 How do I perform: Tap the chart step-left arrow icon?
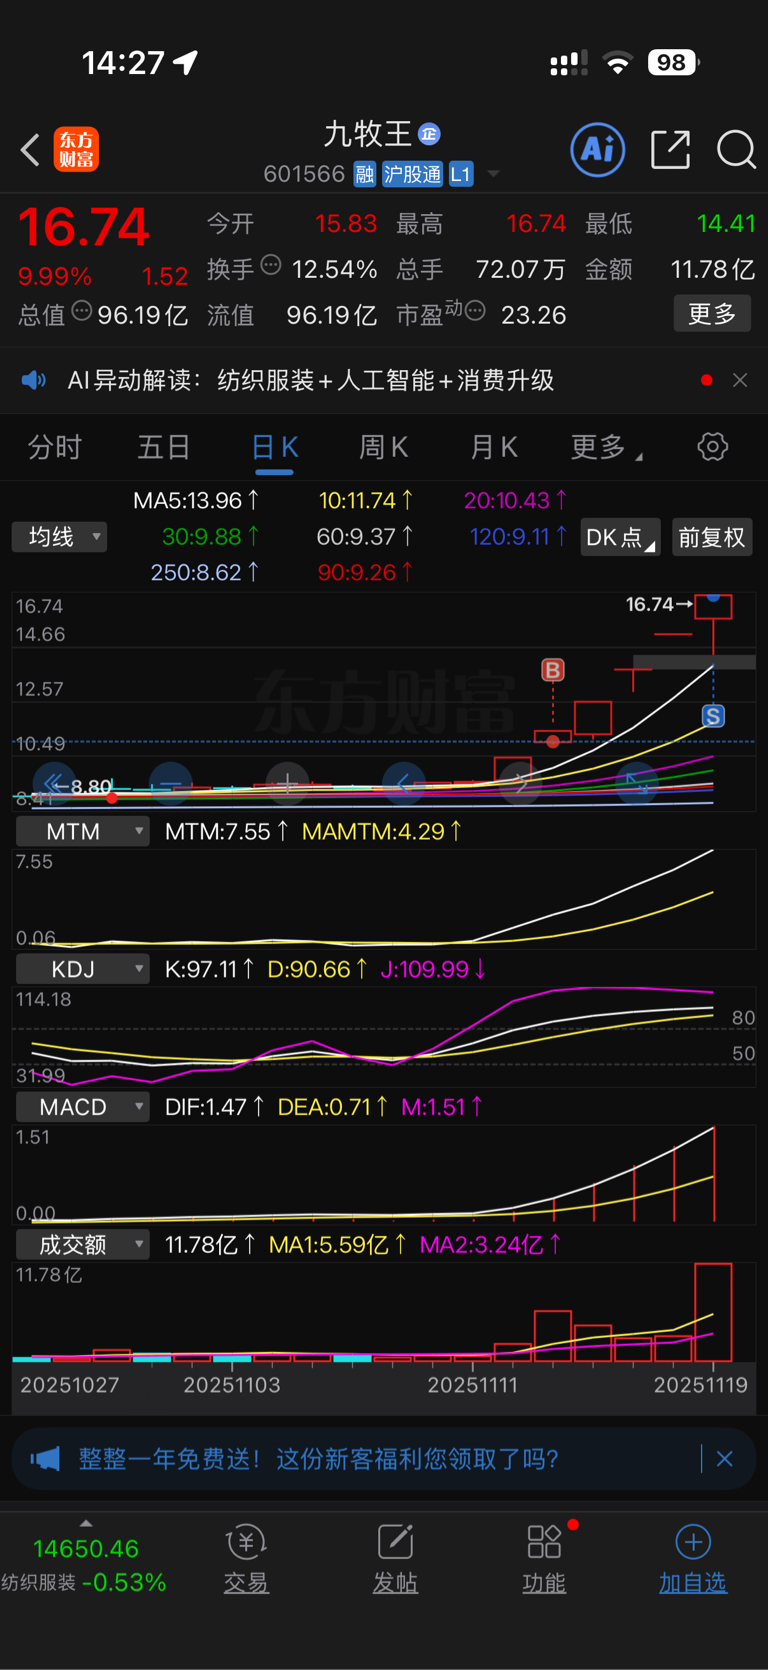(404, 783)
